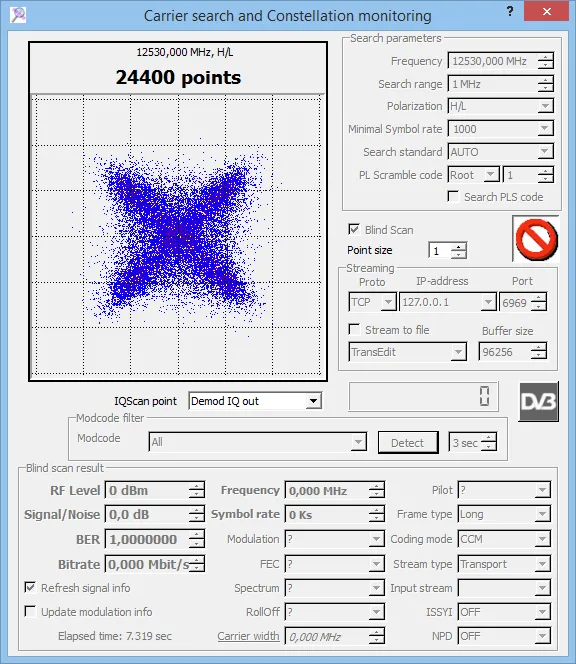Uncheck Refresh signal info

tap(30, 587)
